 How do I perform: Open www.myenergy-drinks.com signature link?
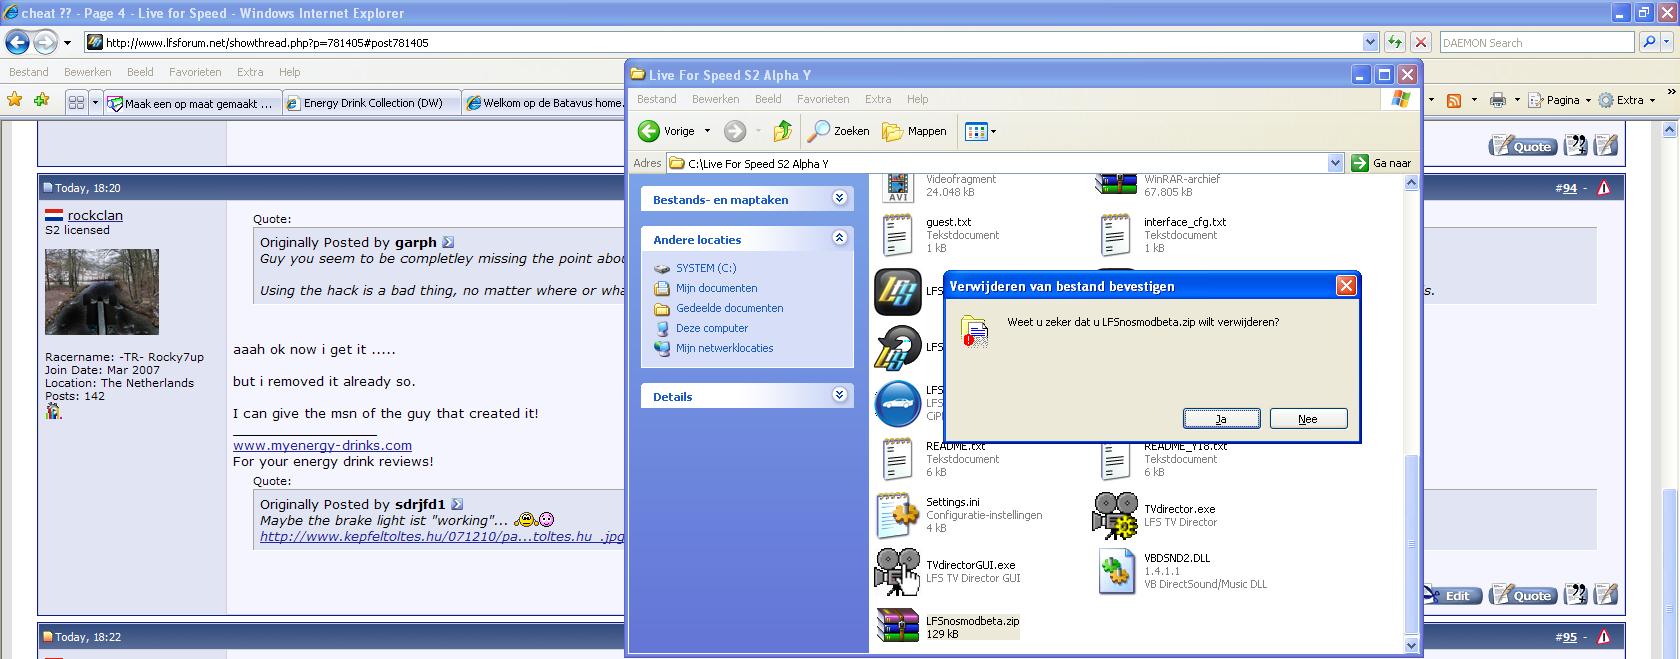point(322,445)
